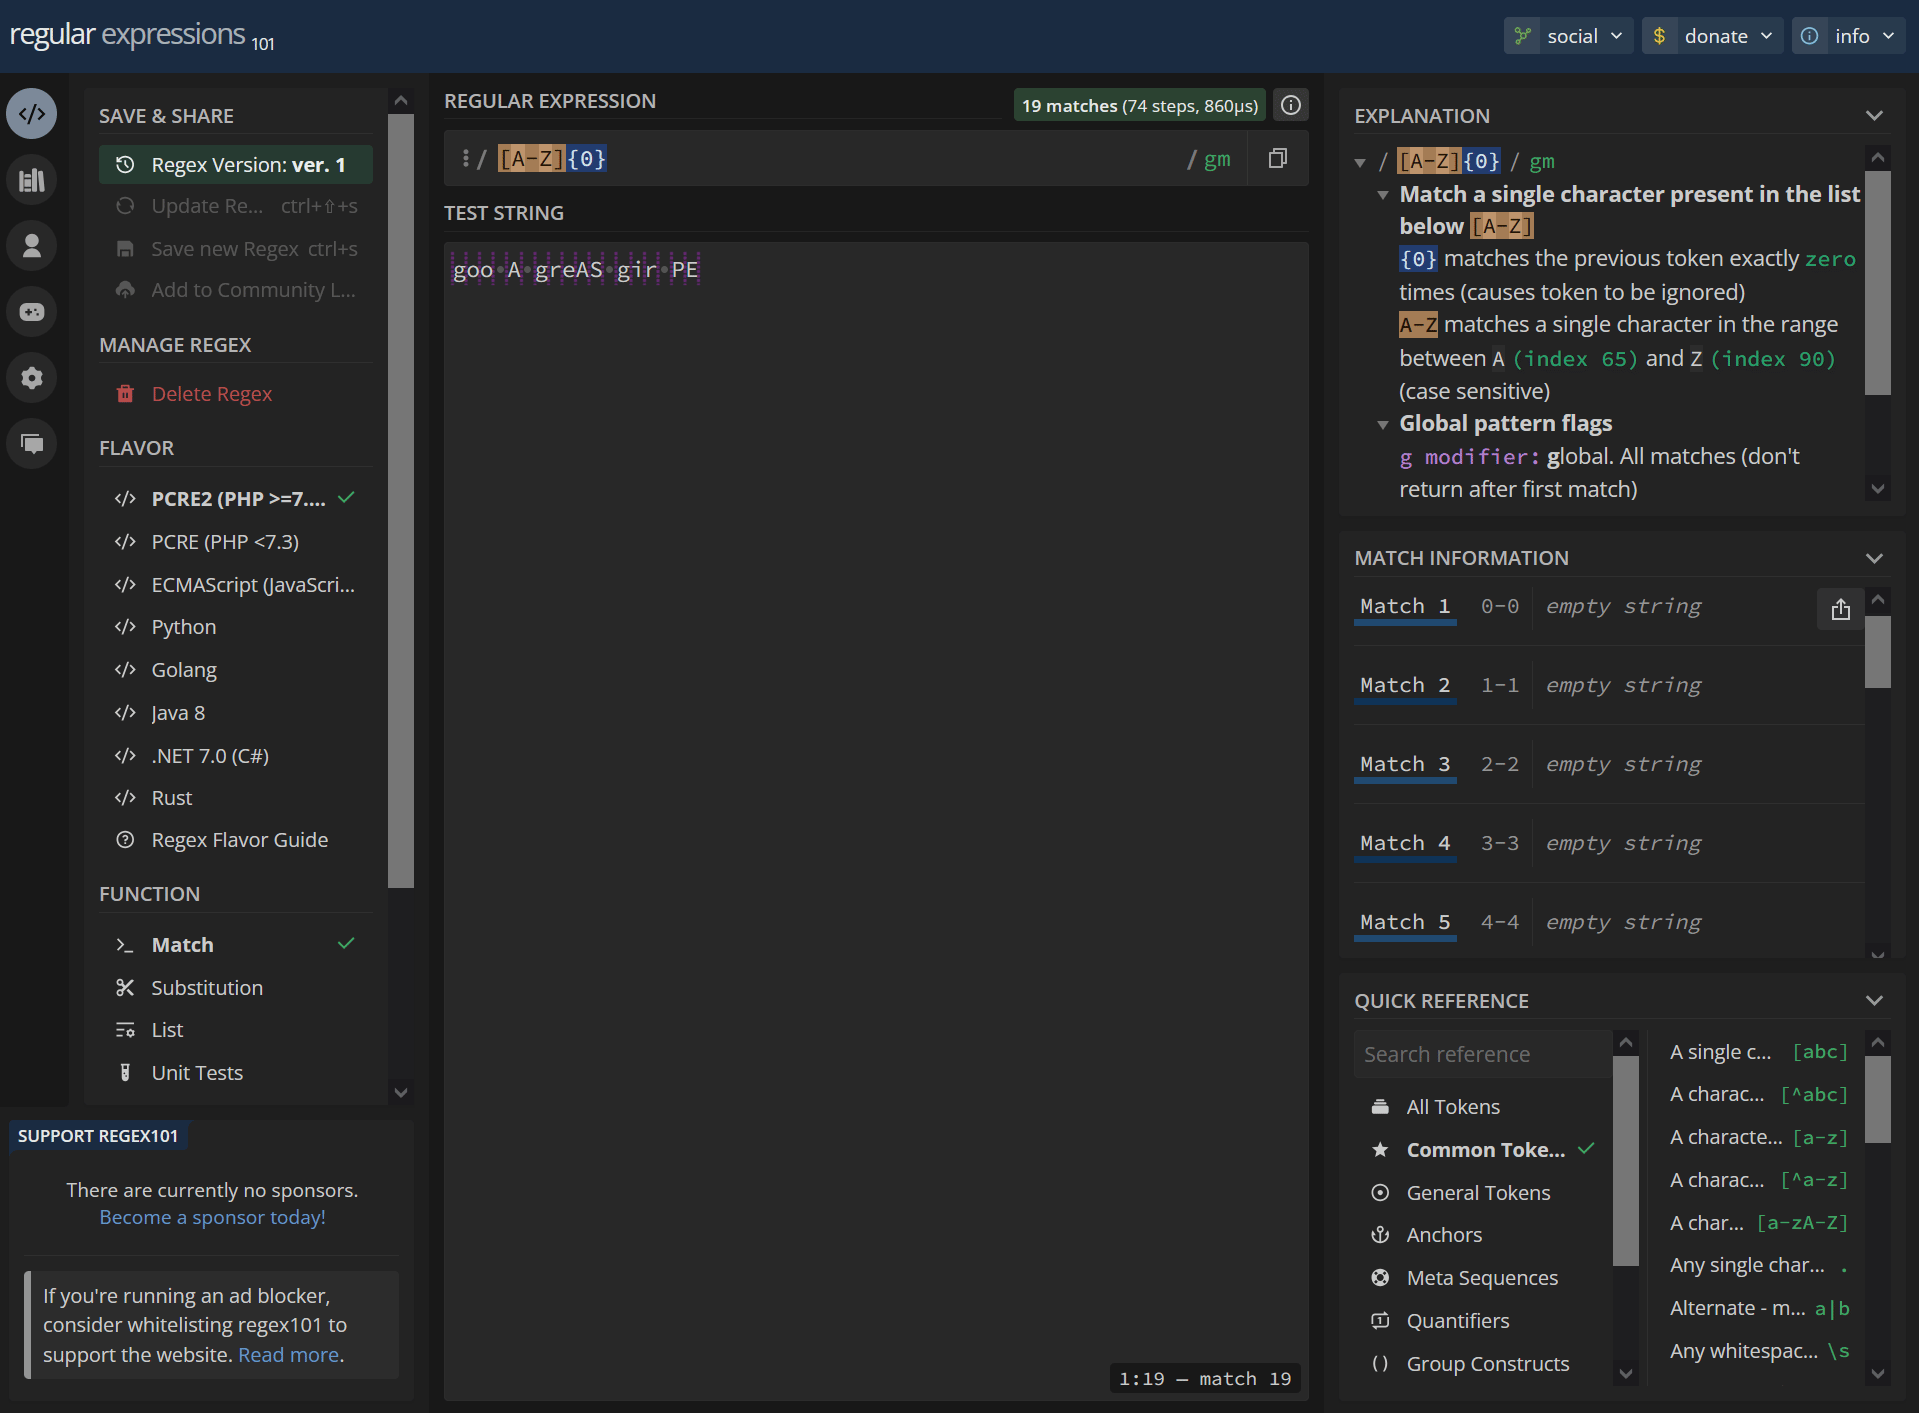Screen dimensions: 1919x1413
Task: Click the Meta Sequences icon
Action: pos(1380,1278)
